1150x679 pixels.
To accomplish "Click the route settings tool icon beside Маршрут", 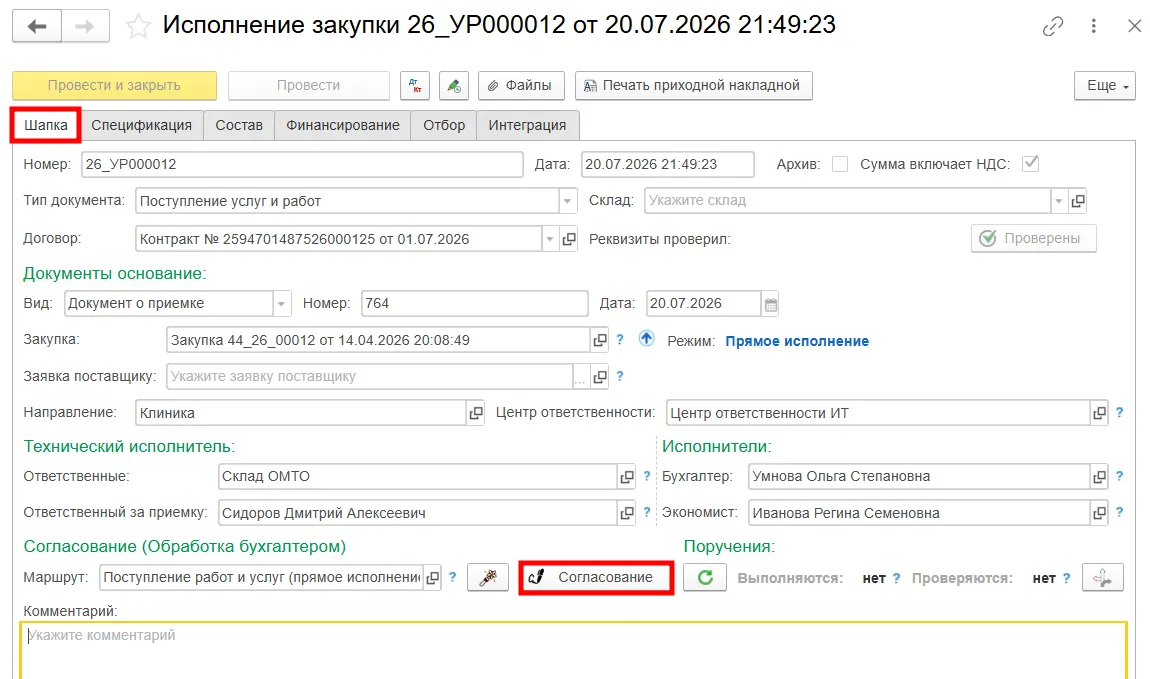I will tap(488, 578).
